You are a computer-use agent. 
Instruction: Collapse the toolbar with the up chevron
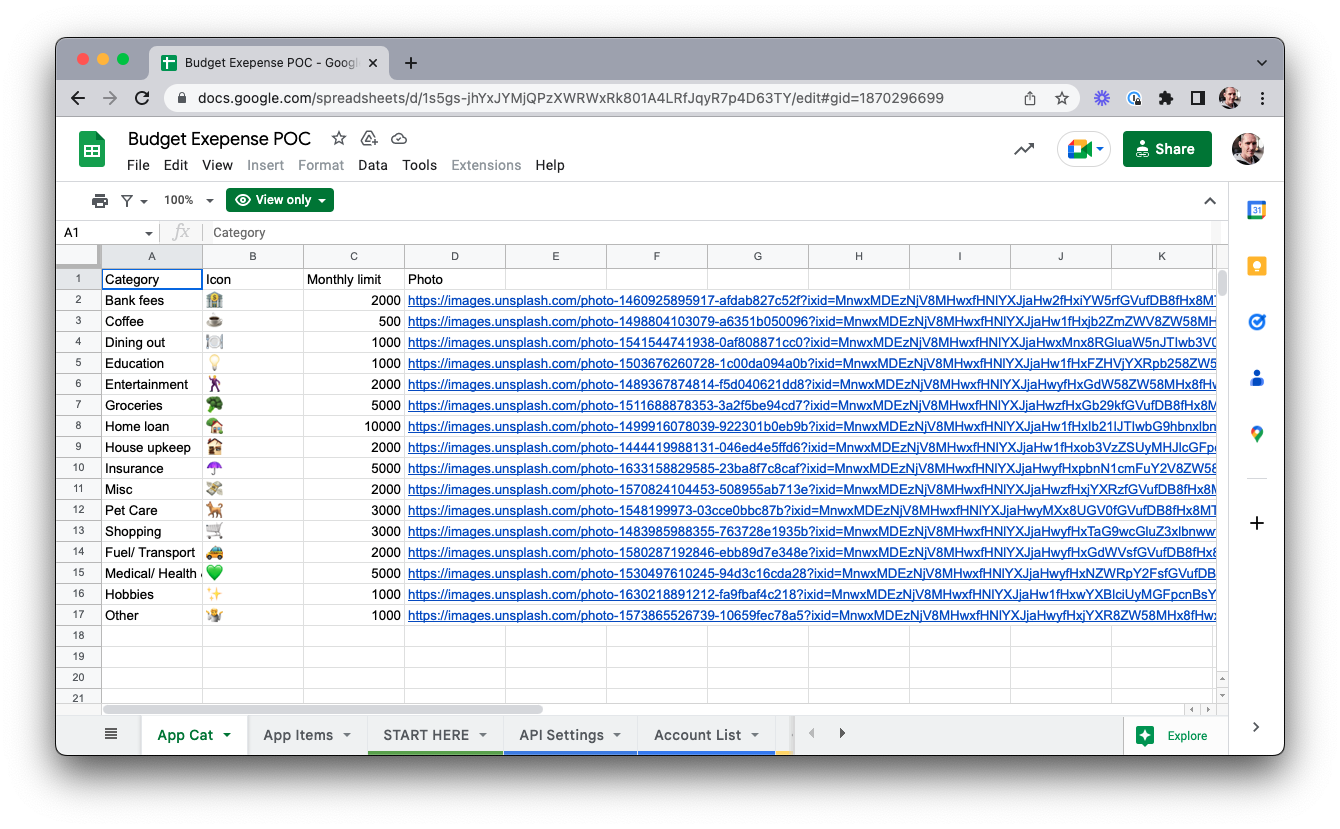click(x=1209, y=201)
